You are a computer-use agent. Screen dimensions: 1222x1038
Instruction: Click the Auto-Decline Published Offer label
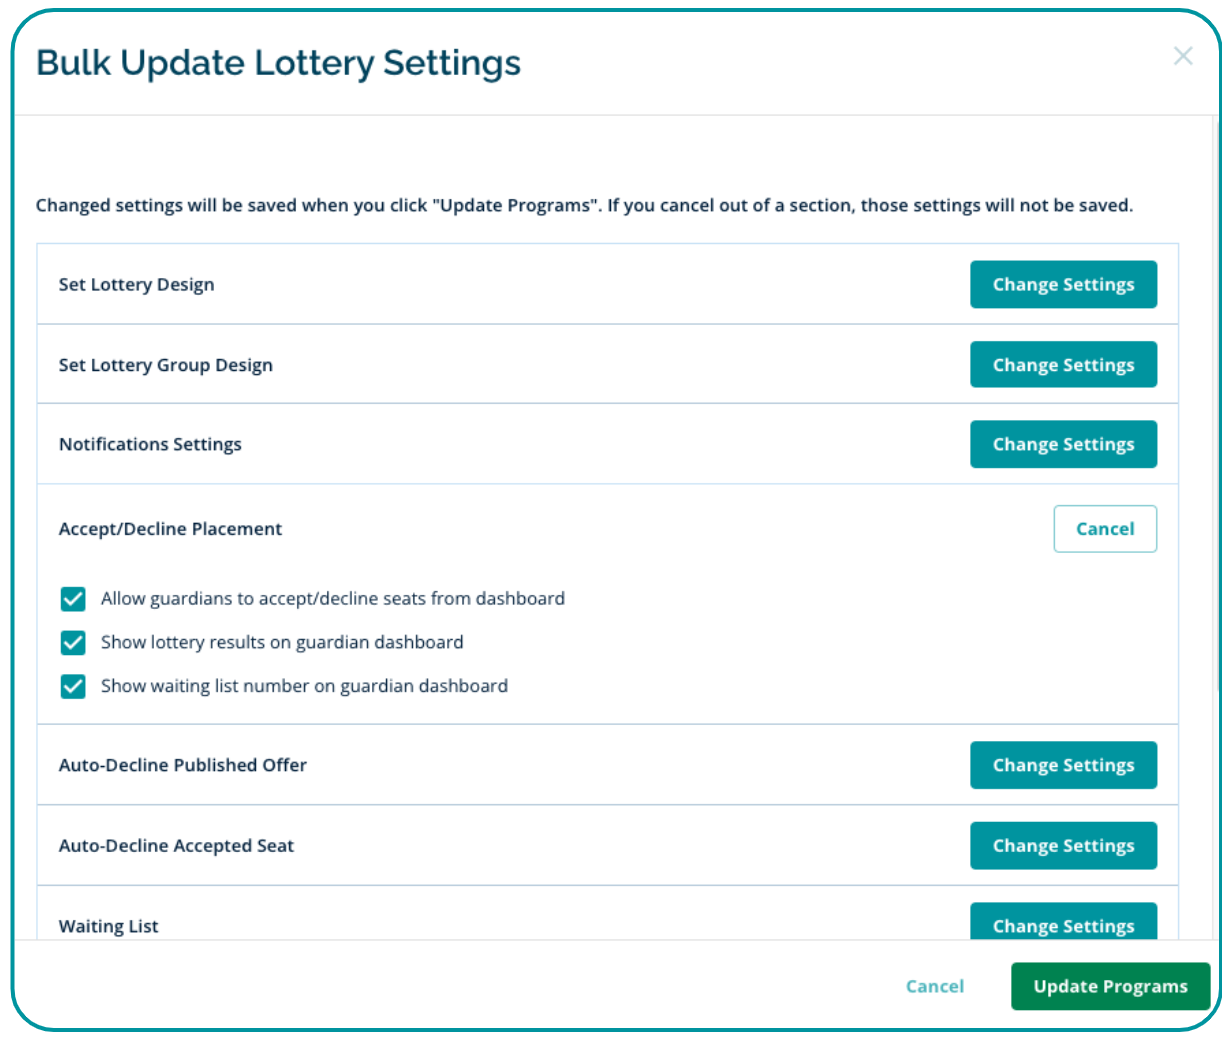pyautogui.click(x=182, y=765)
